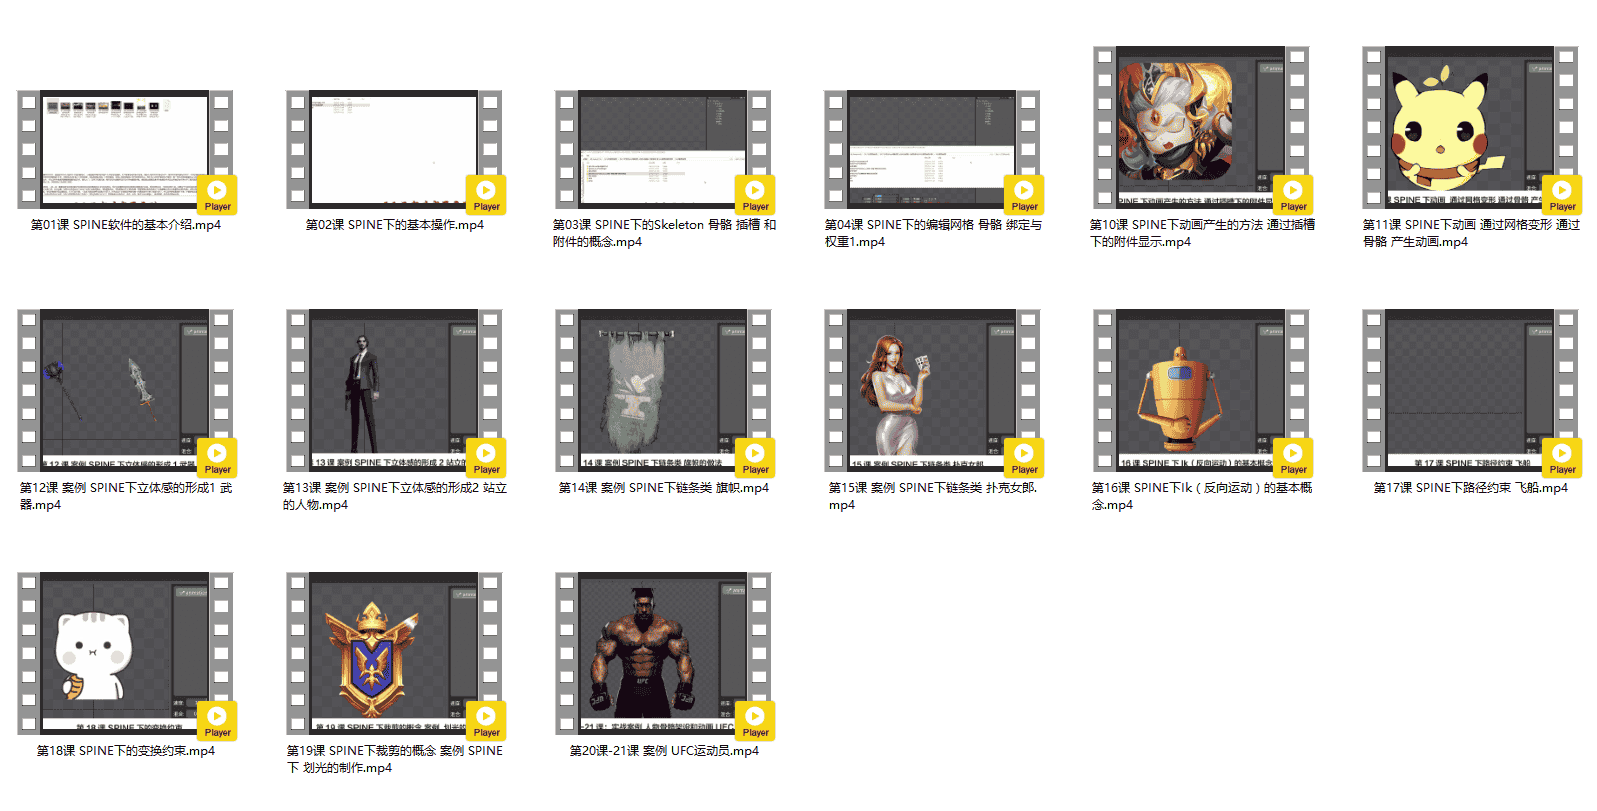Click the Player badge on 第13课 video

click(x=486, y=458)
